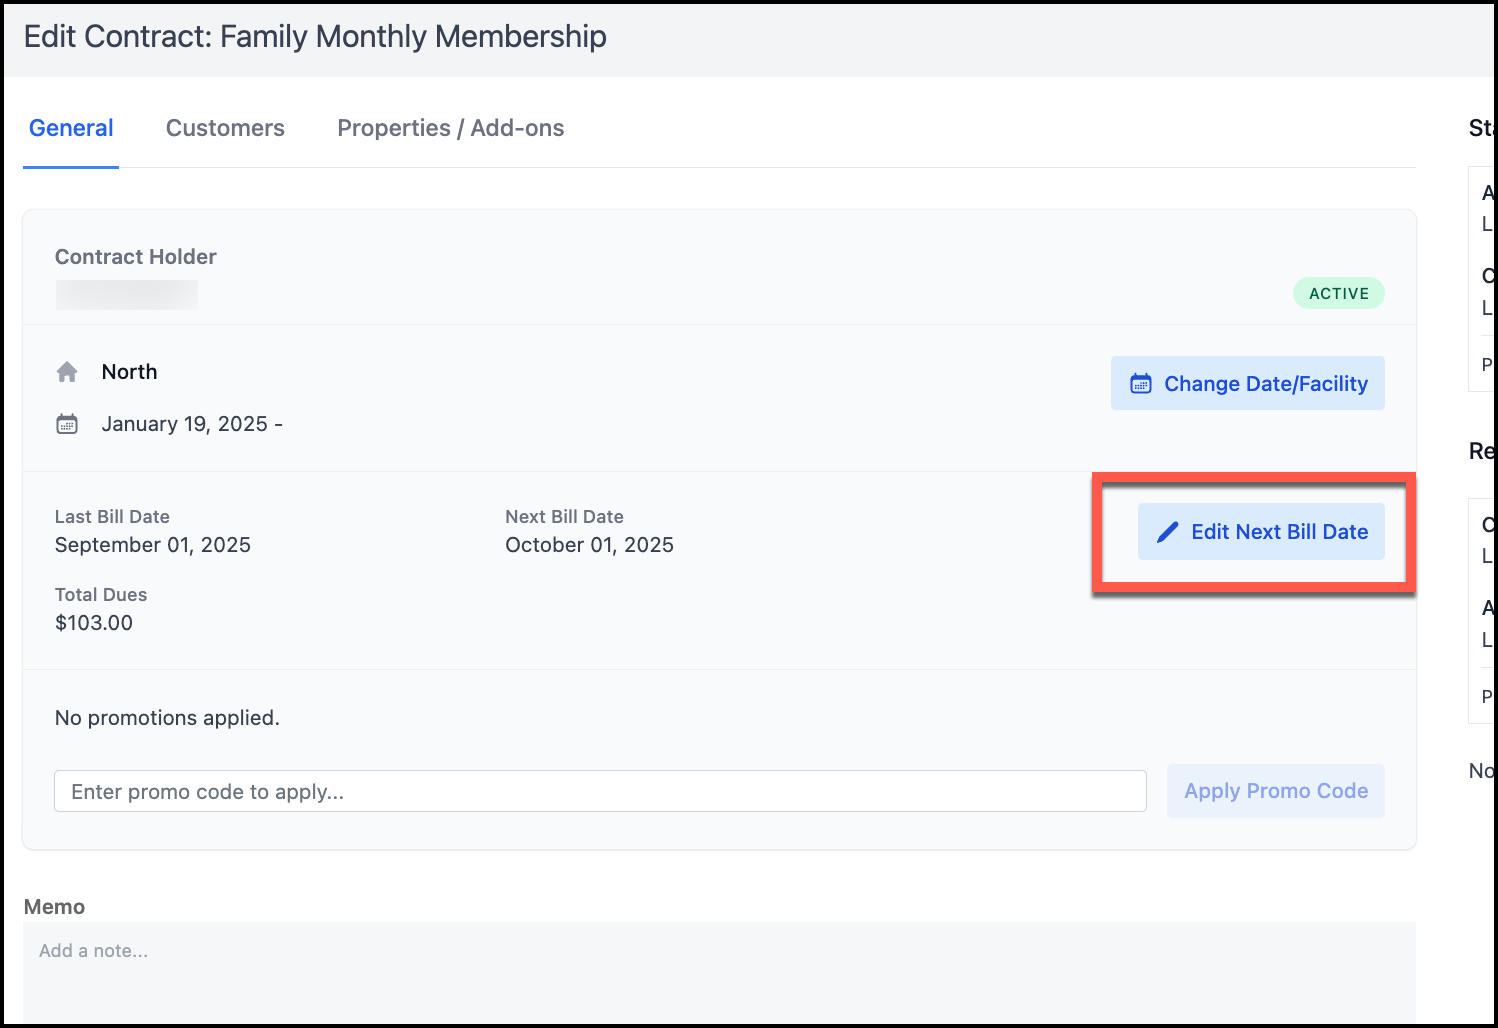Click the $103.00 total dues amount
Viewport: 1498px width, 1028px height.
94,623
